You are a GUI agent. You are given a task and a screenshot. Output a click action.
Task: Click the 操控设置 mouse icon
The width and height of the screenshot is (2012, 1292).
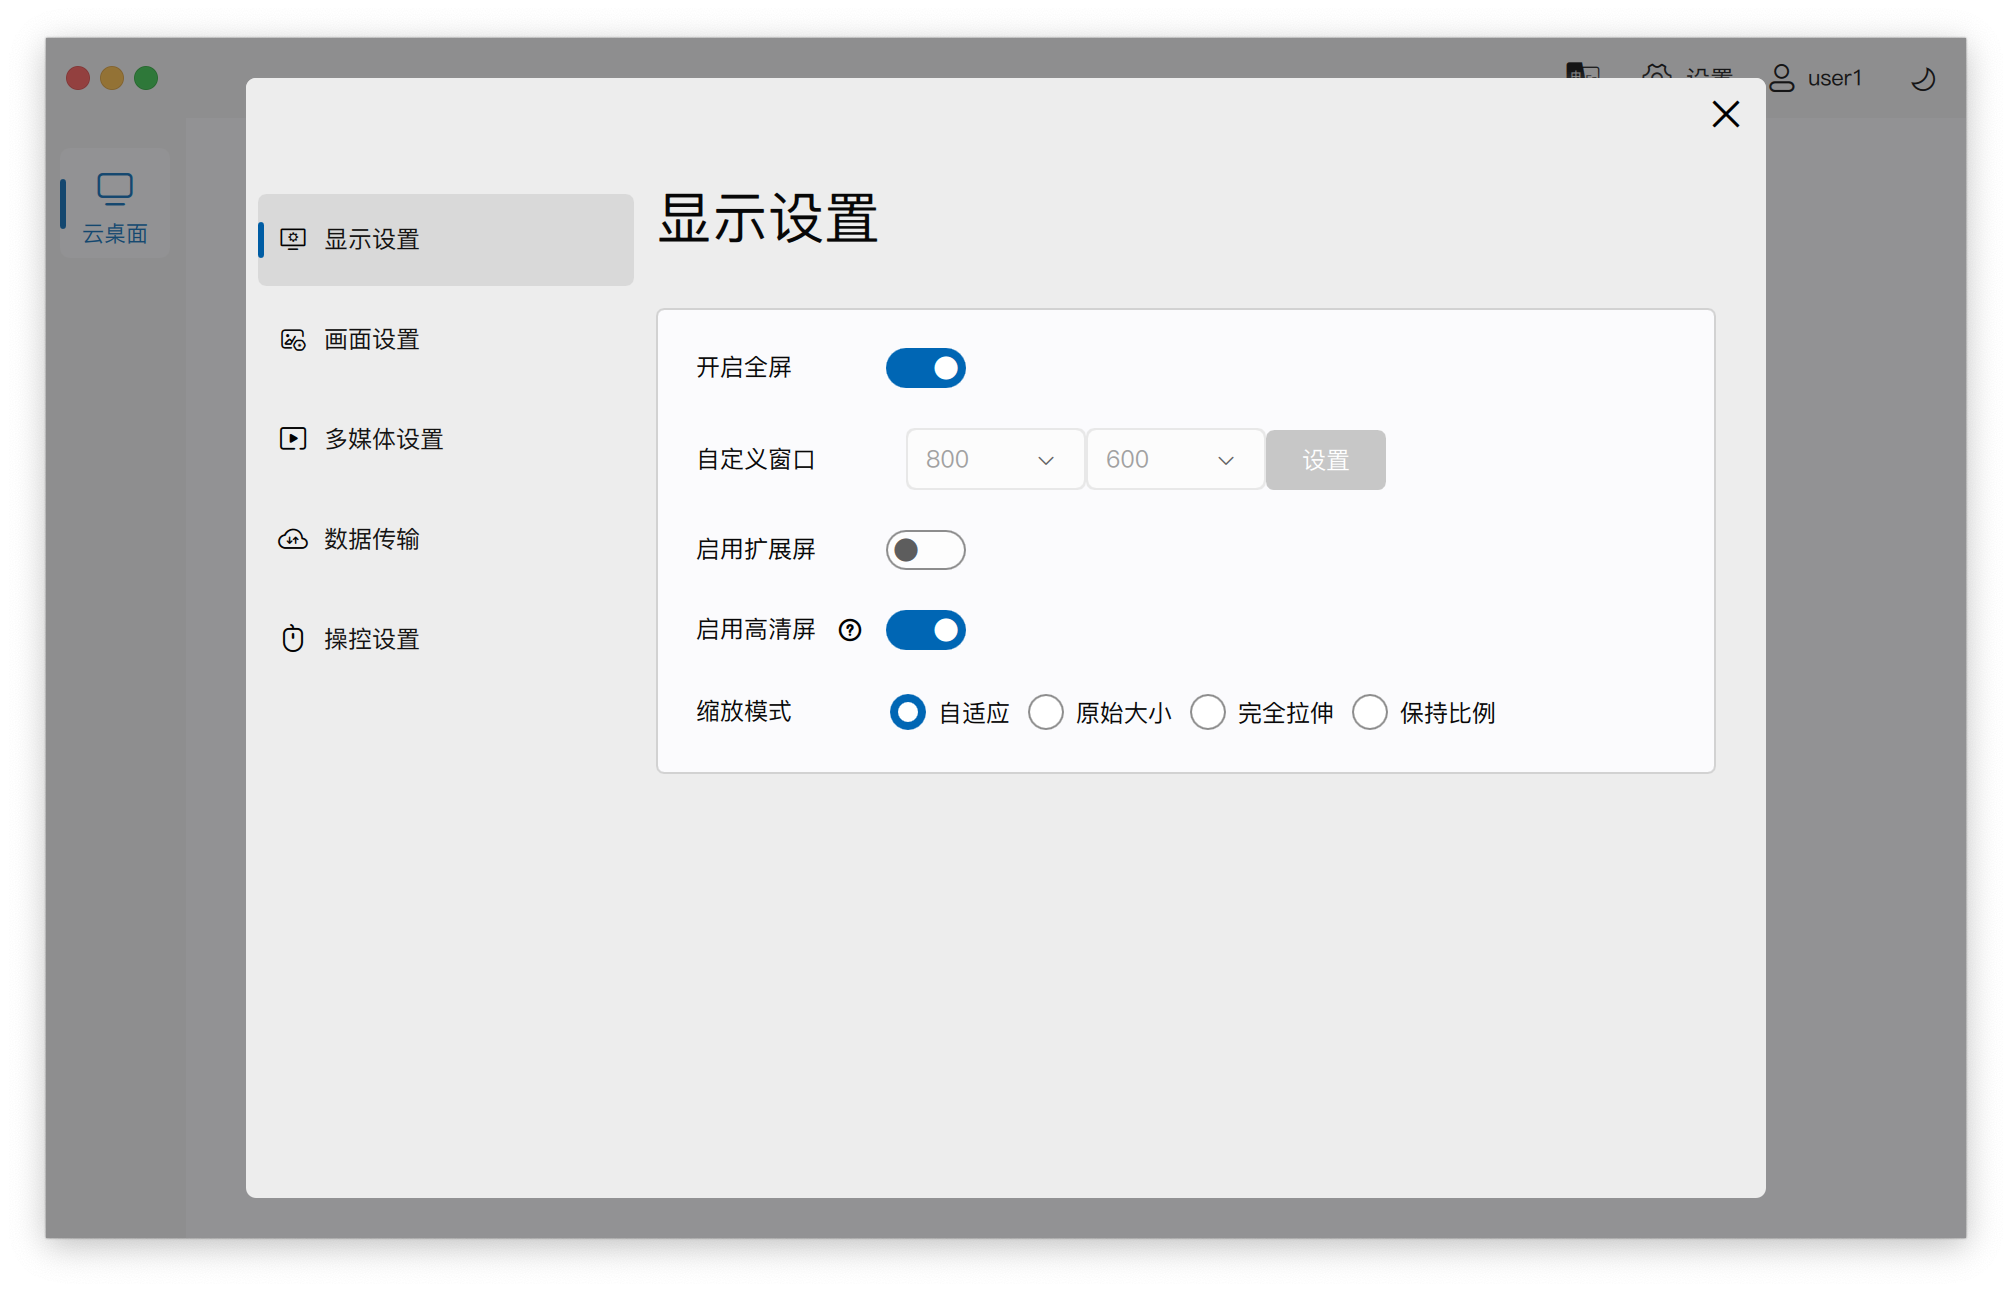click(x=293, y=639)
